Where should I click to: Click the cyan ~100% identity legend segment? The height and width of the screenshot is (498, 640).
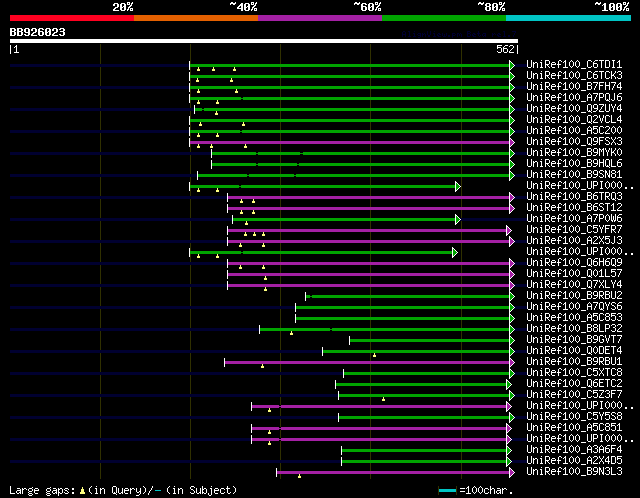point(569,18)
